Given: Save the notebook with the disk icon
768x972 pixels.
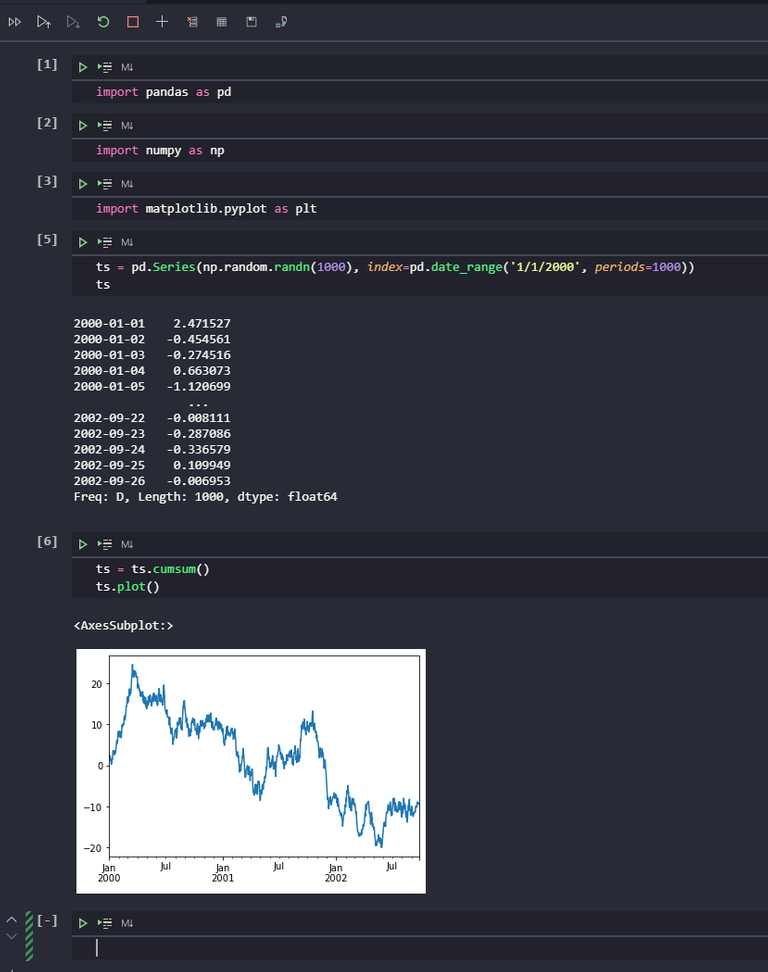Looking at the screenshot, I should click(251, 22).
